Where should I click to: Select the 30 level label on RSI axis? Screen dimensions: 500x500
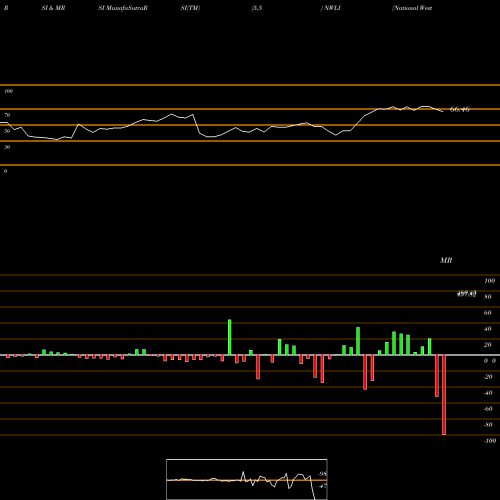[7, 147]
